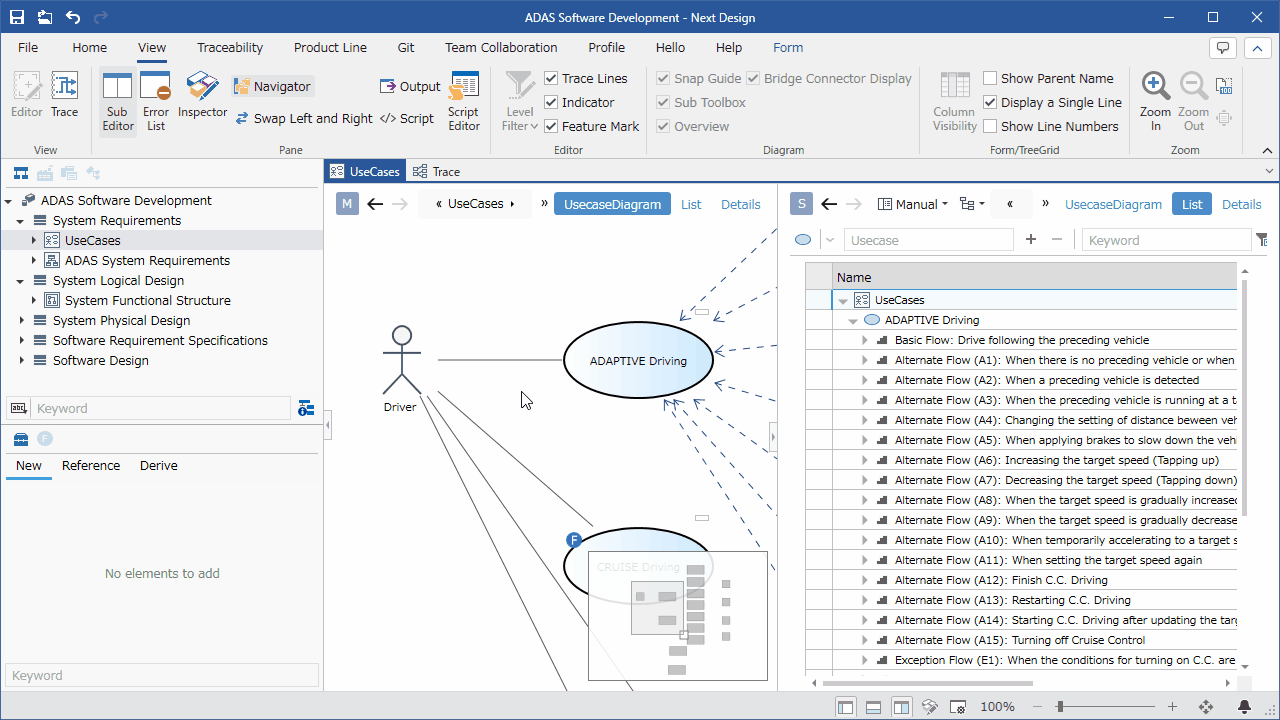Enable Show Line Numbers checkbox
Screen dimensions: 1280x720
(990, 126)
